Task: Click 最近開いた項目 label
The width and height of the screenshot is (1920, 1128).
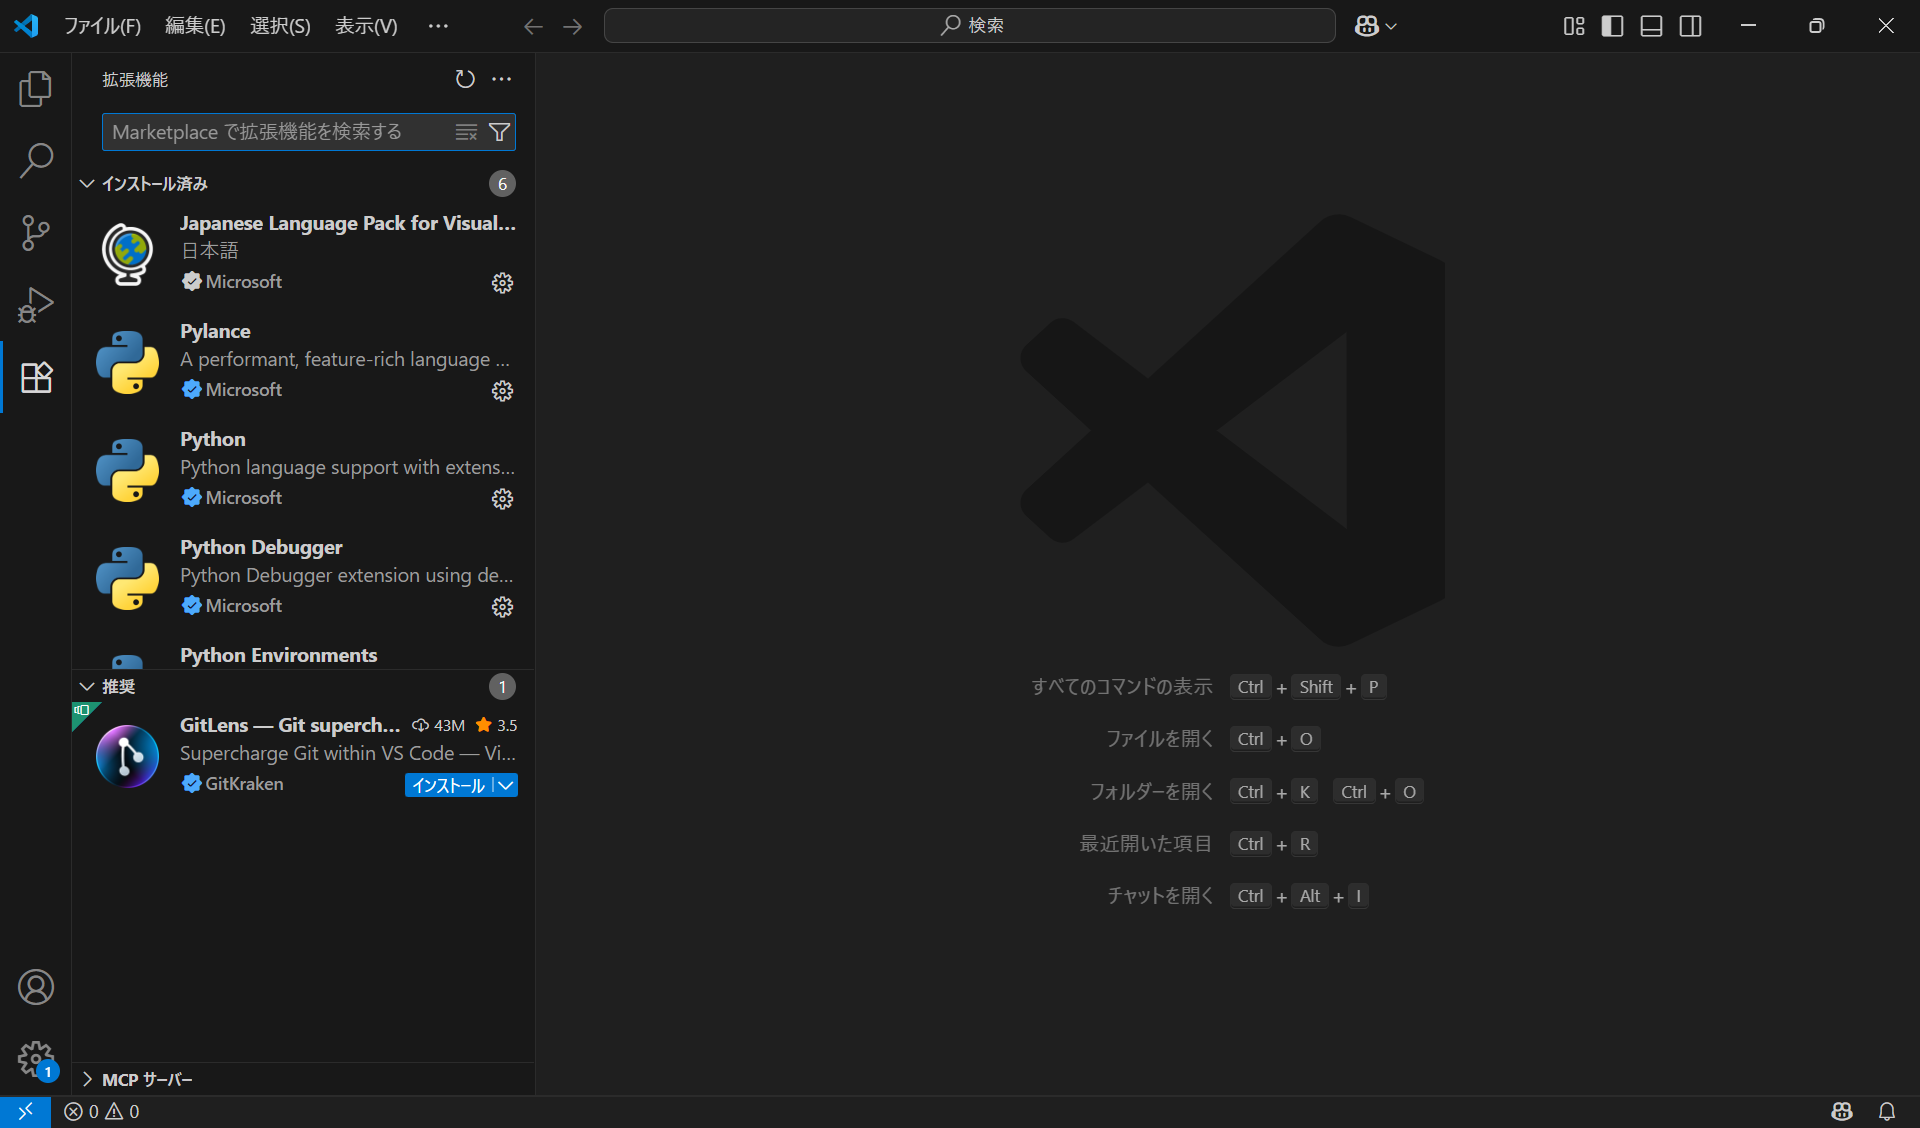Action: [1145, 844]
